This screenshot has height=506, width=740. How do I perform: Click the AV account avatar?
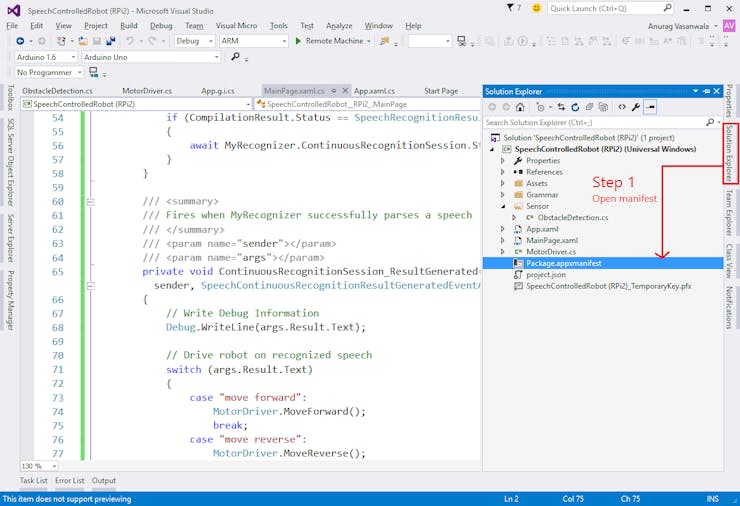click(729, 25)
